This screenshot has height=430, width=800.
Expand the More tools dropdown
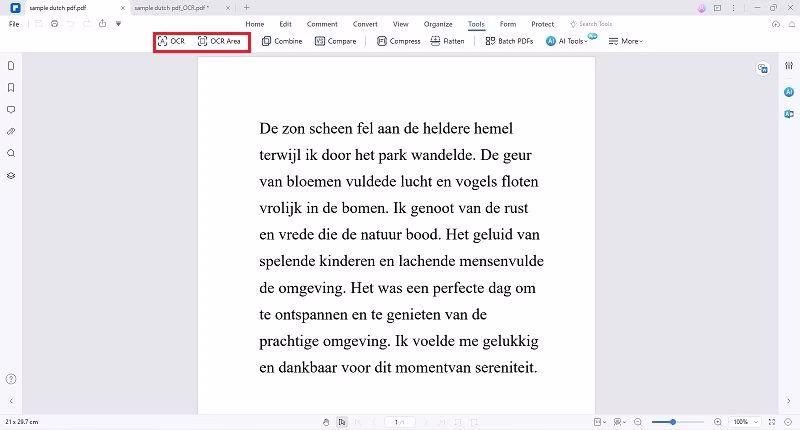point(626,41)
